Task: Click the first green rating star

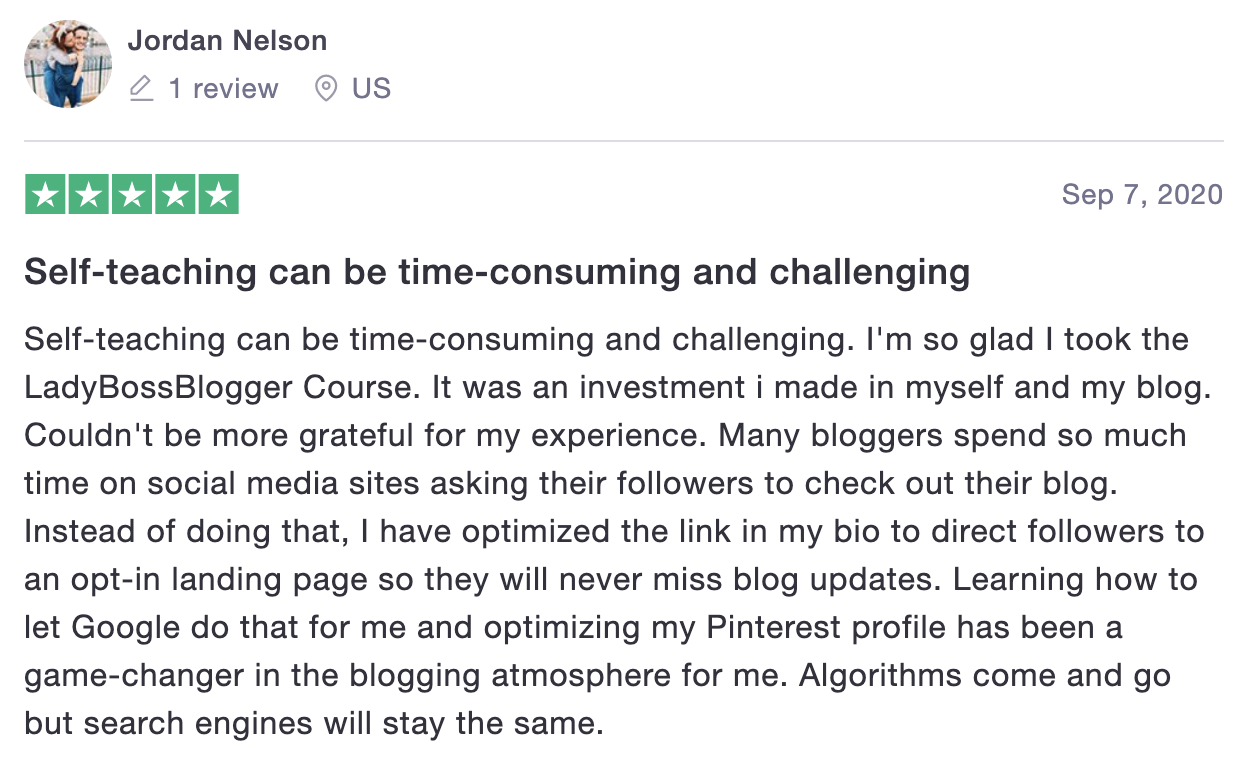Action: (x=45, y=194)
